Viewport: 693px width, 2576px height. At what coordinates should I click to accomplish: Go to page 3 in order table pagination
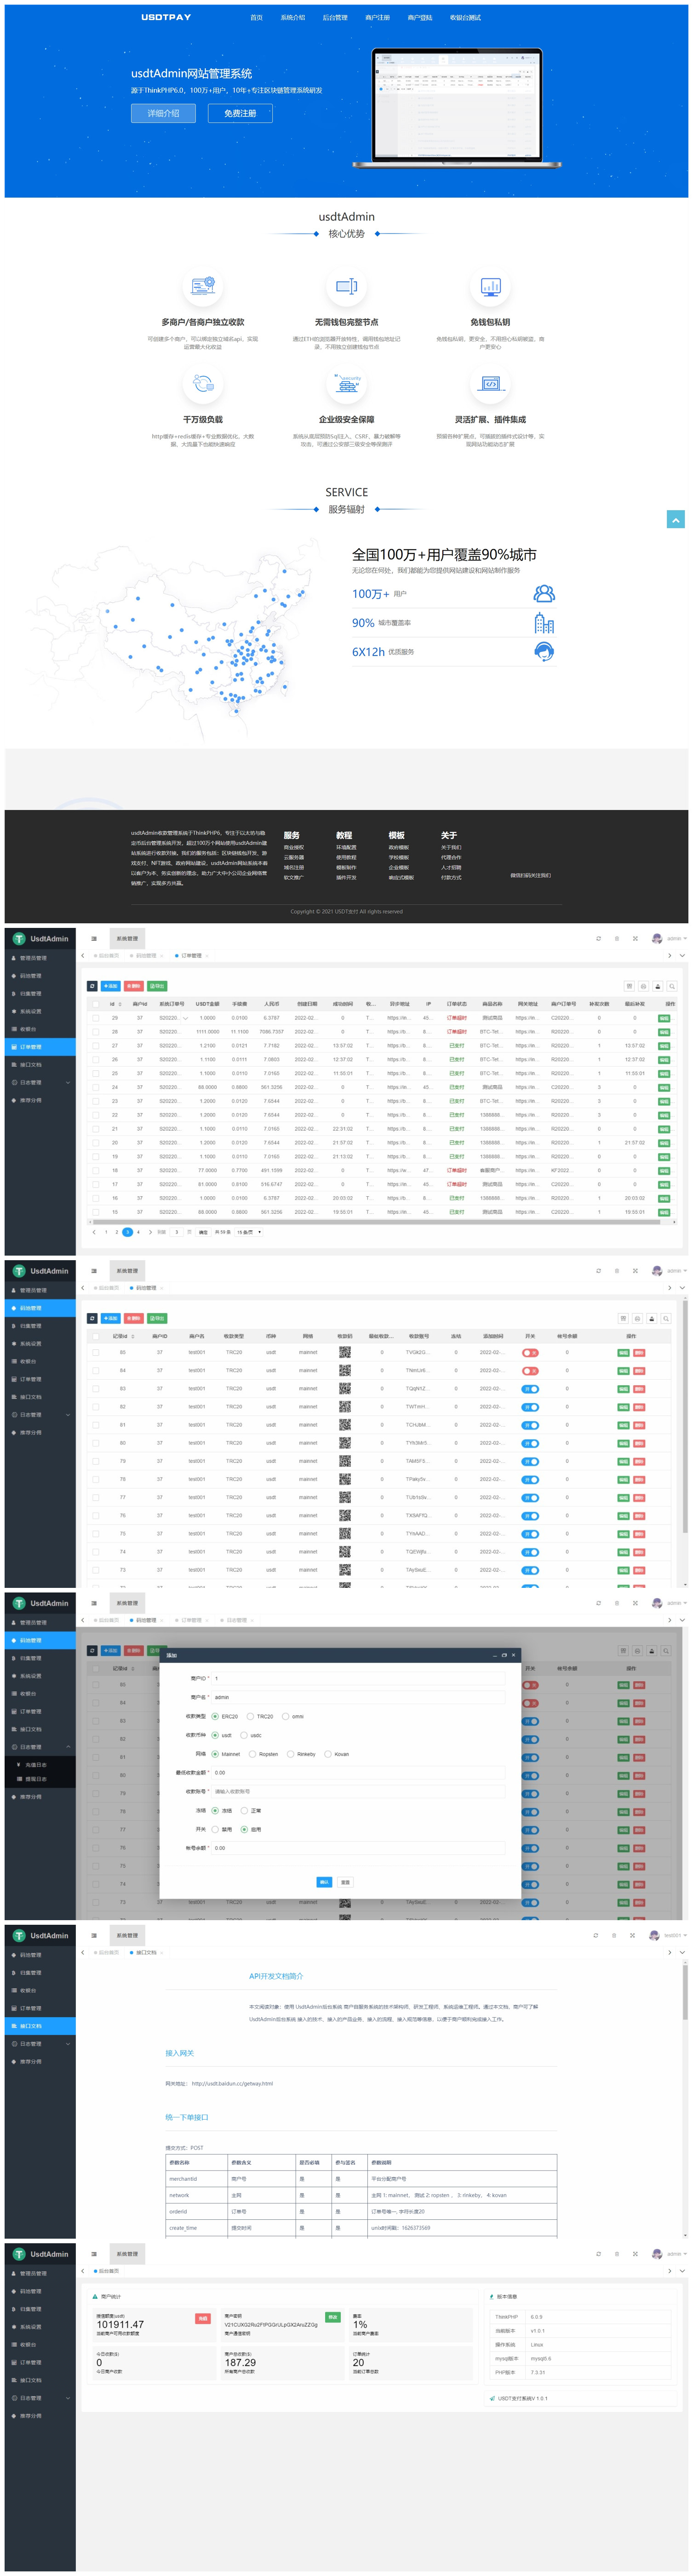(127, 1232)
